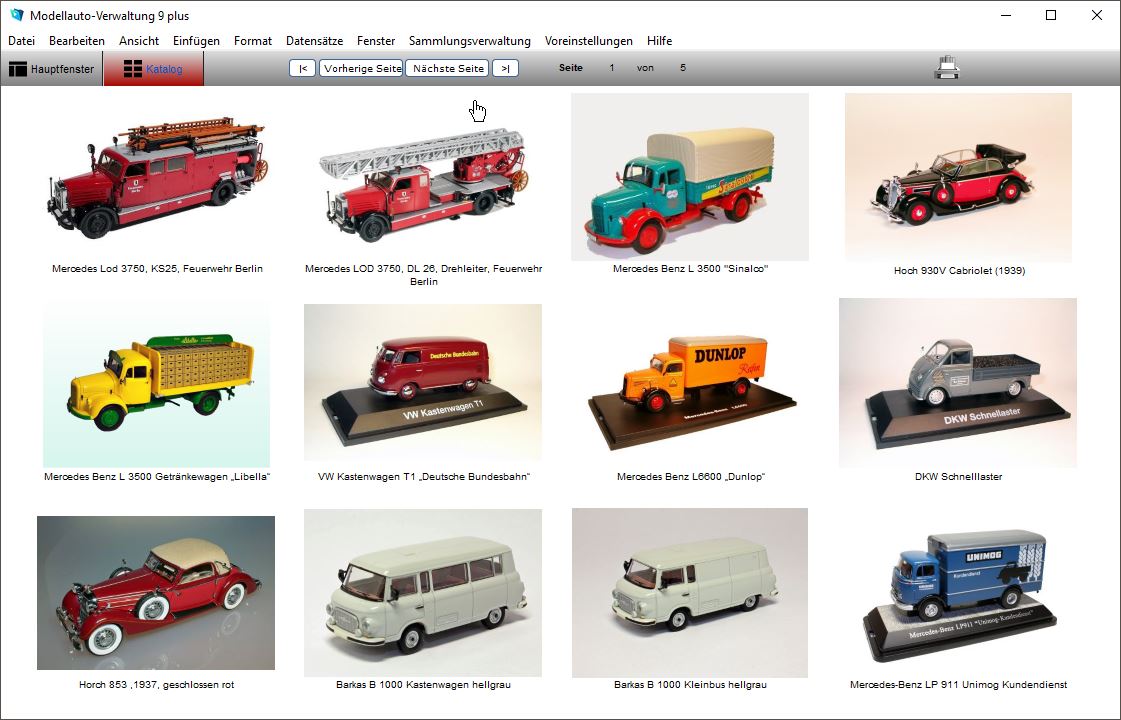The image size is (1121, 720).
Task: Select the Dunlop Mercedes L6600 truck image
Action: click(x=689, y=383)
